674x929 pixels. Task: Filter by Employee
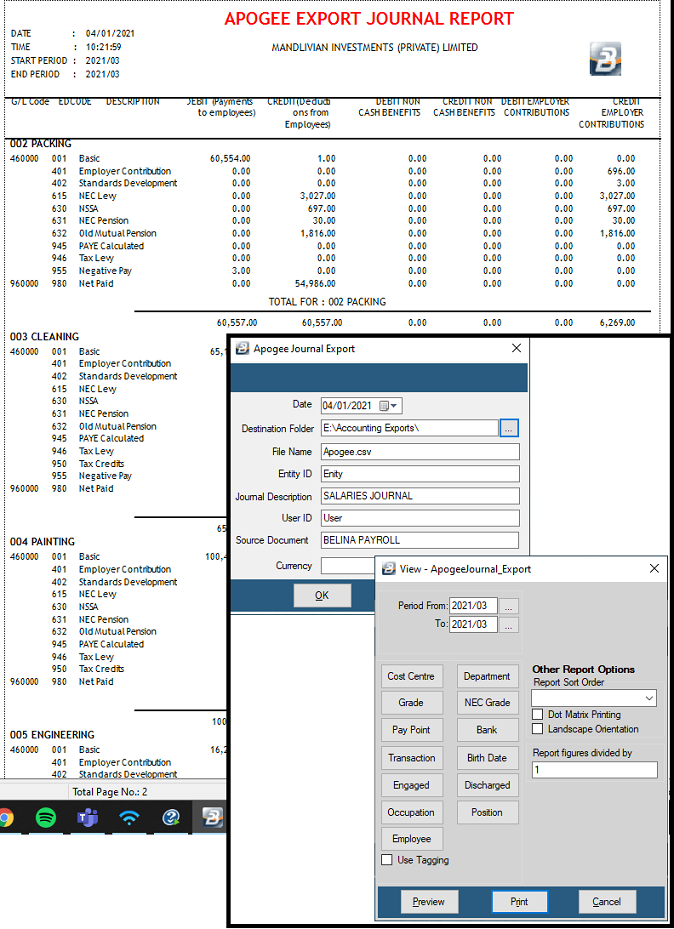[411, 839]
